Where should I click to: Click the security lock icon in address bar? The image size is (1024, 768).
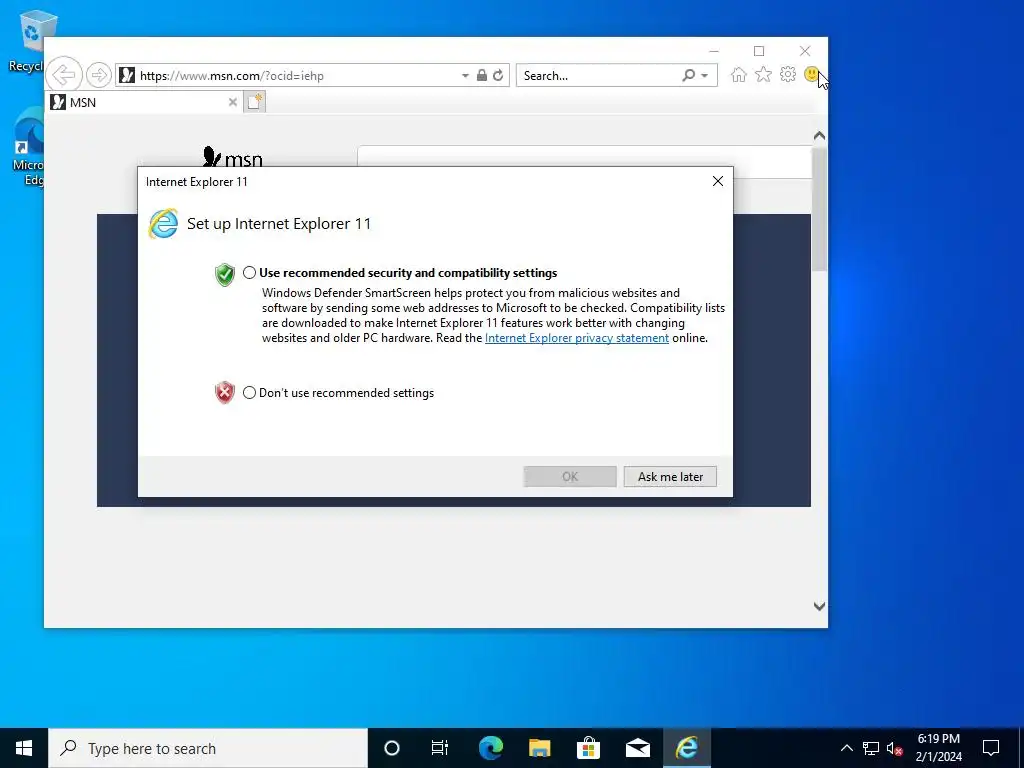click(x=481, y=75)
